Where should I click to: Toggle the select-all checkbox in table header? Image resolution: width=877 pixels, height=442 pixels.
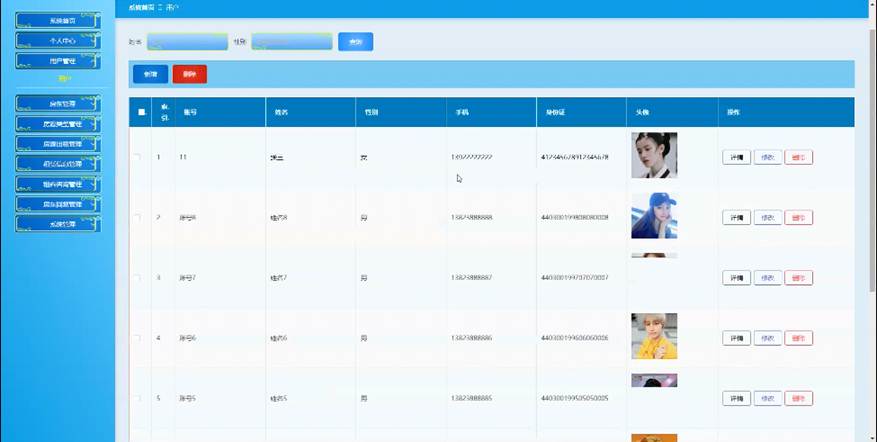click(141, 112)
